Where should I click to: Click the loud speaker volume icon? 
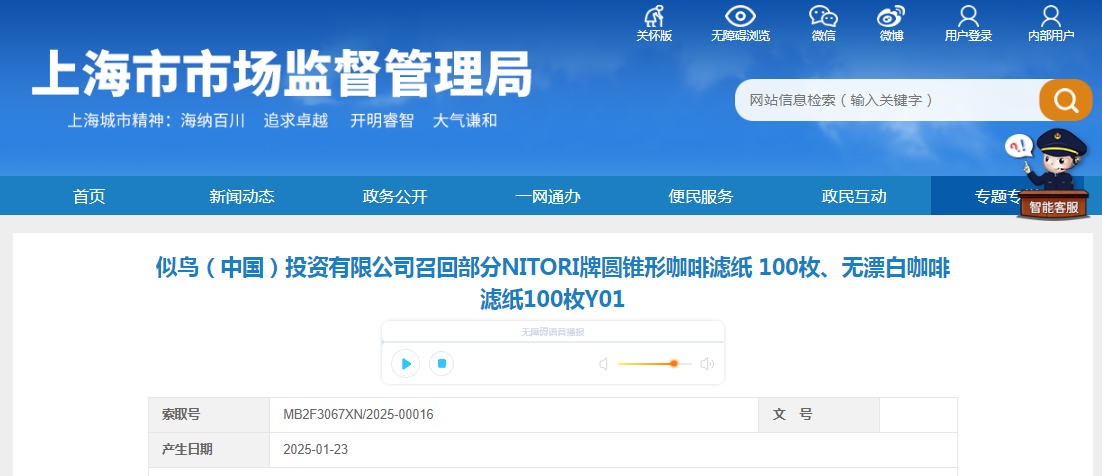point(707,364)
